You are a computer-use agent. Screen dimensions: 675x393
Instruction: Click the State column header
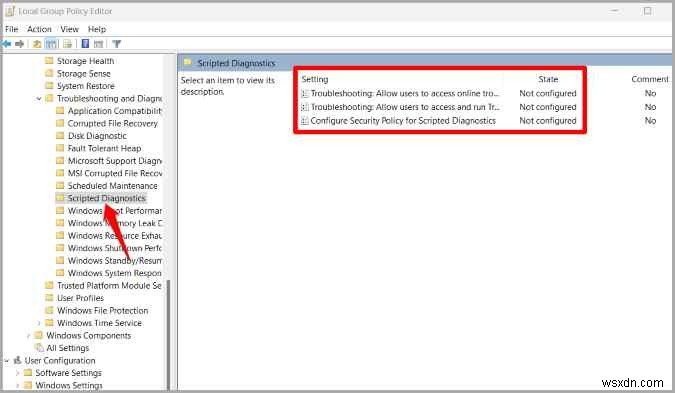(548, 79)
